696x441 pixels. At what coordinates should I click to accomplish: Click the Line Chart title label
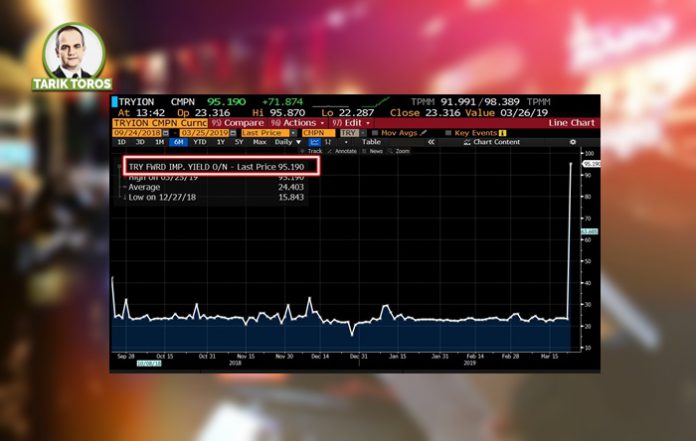571,123
